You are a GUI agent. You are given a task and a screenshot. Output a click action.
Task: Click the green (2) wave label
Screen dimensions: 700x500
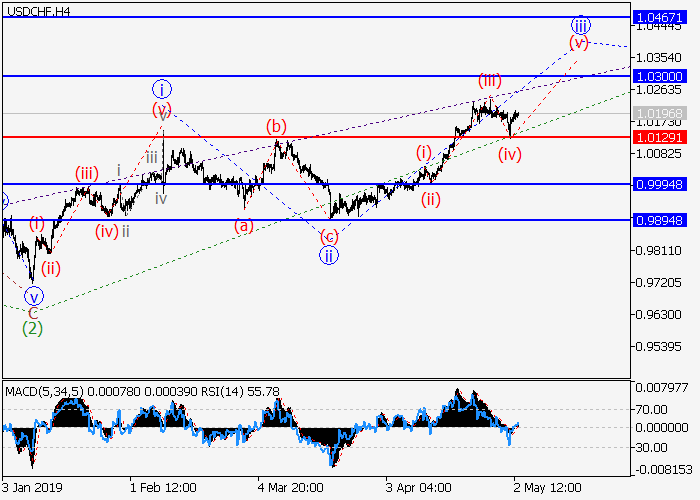33,327
